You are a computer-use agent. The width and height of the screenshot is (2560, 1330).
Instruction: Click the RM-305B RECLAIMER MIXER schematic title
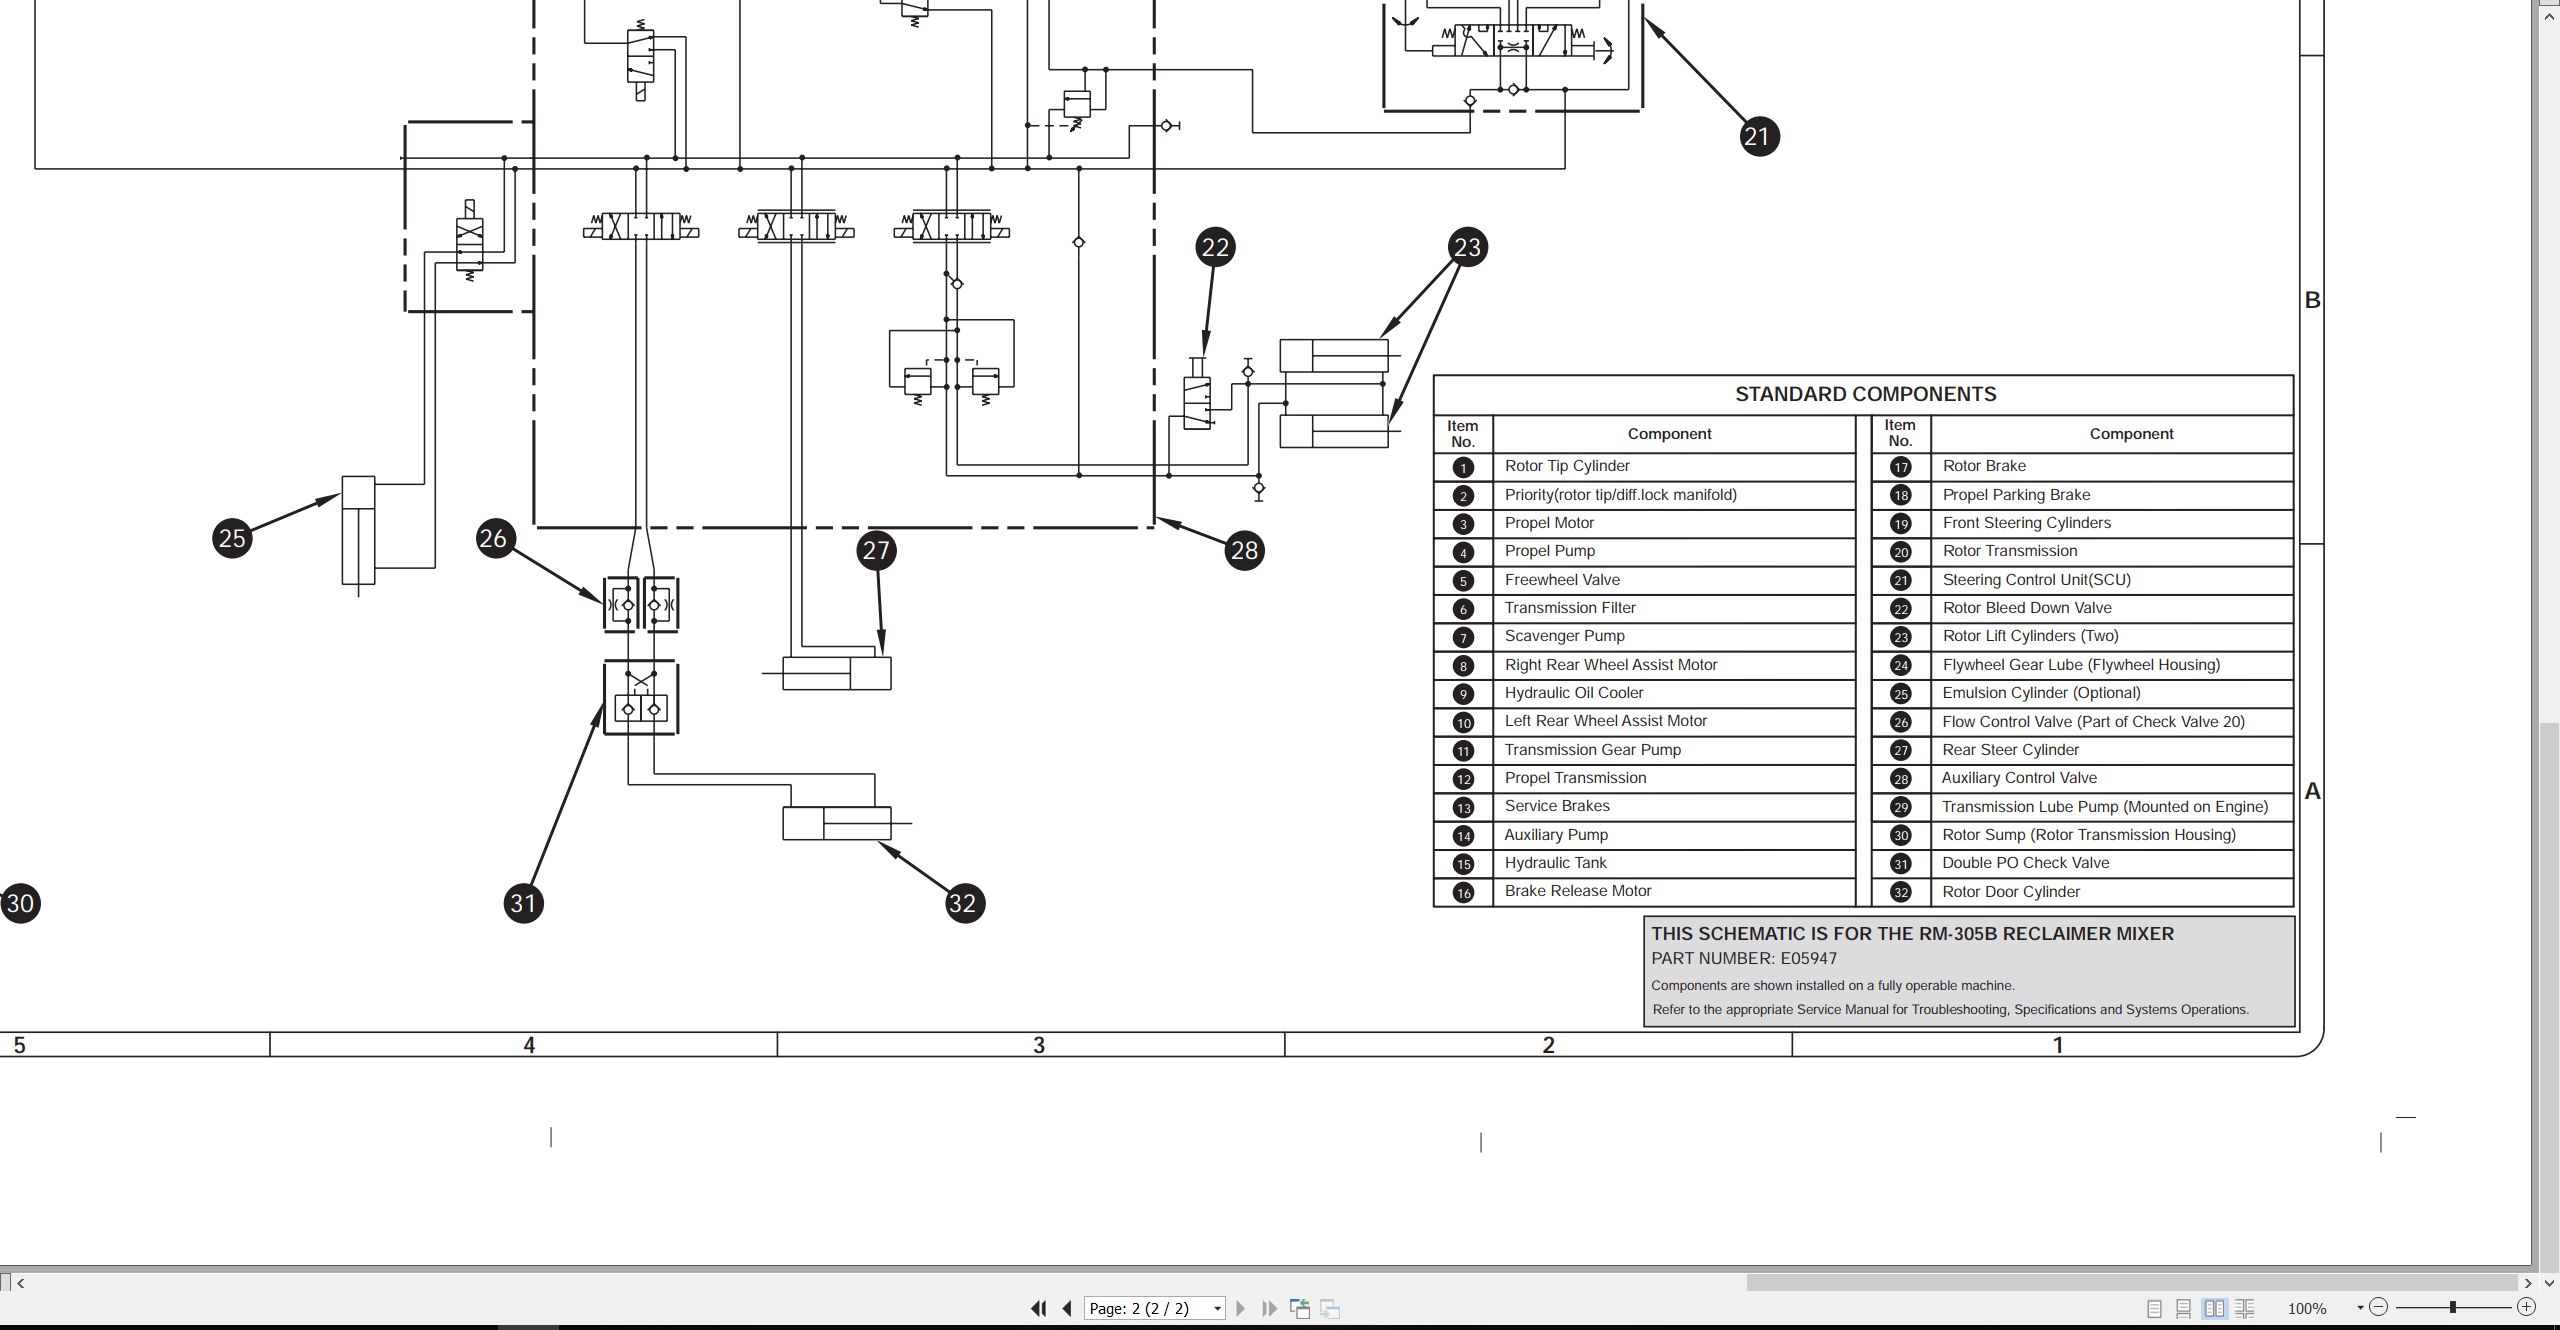[1912, 934]
